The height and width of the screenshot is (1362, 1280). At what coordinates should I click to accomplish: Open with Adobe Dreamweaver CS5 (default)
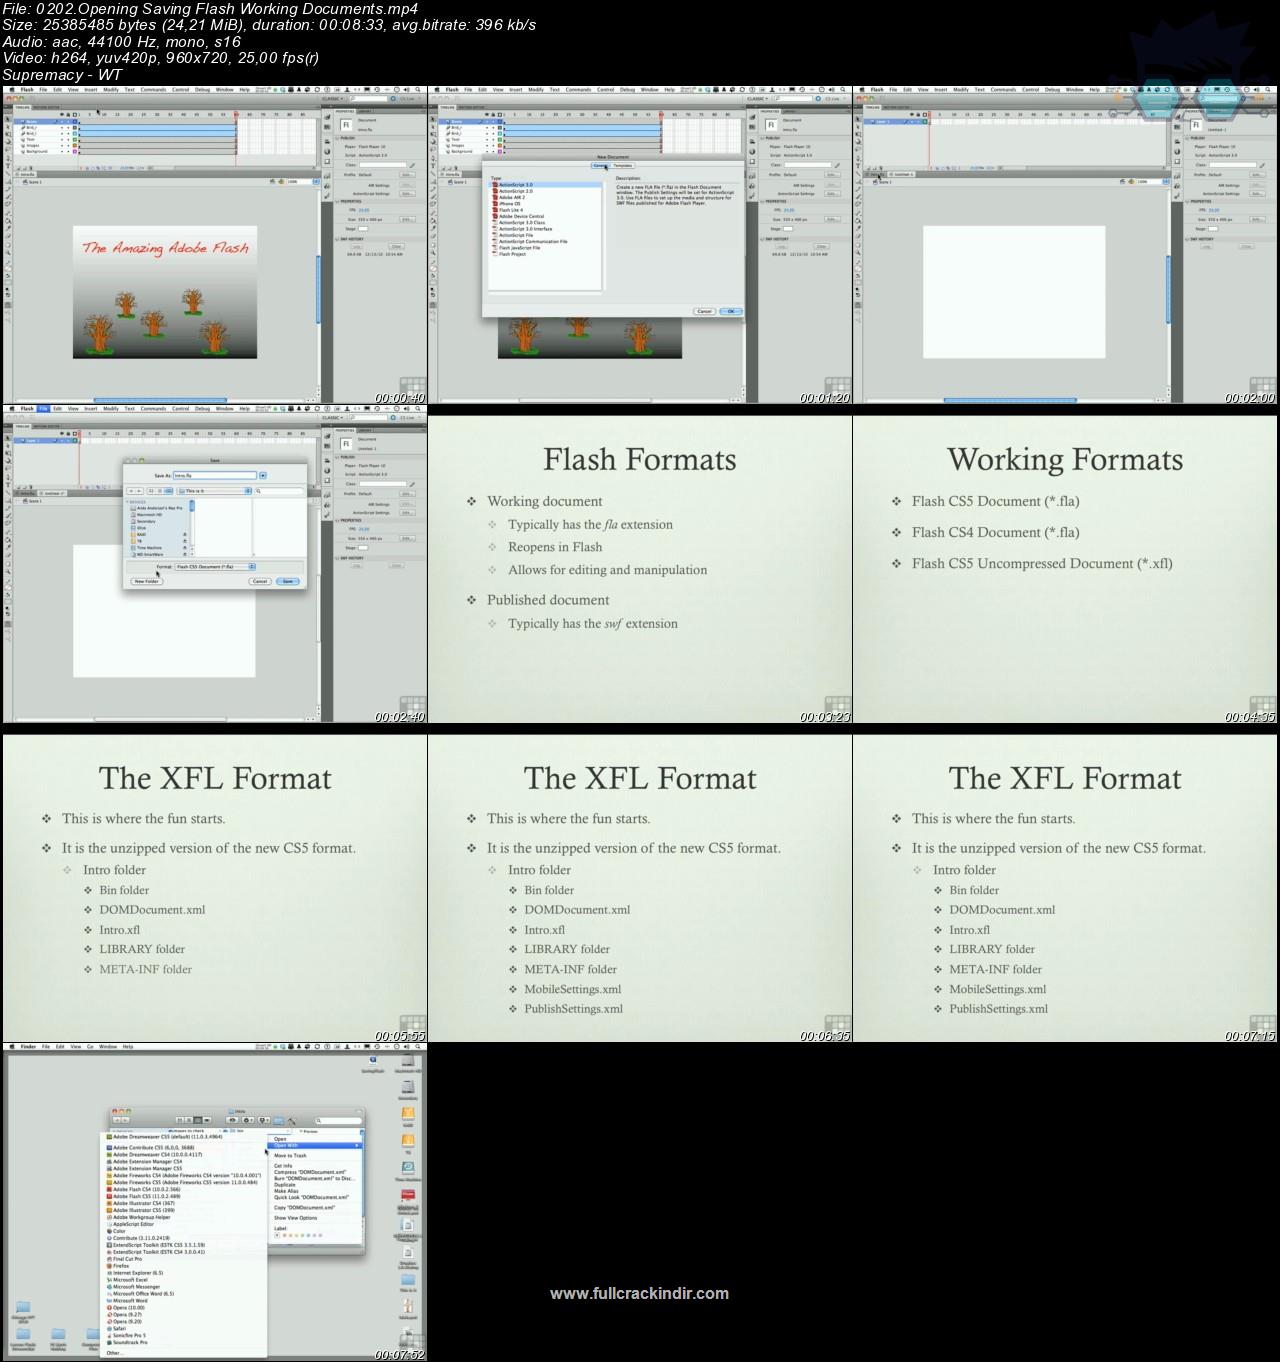pyautogui.click(x=185, y=1137)
